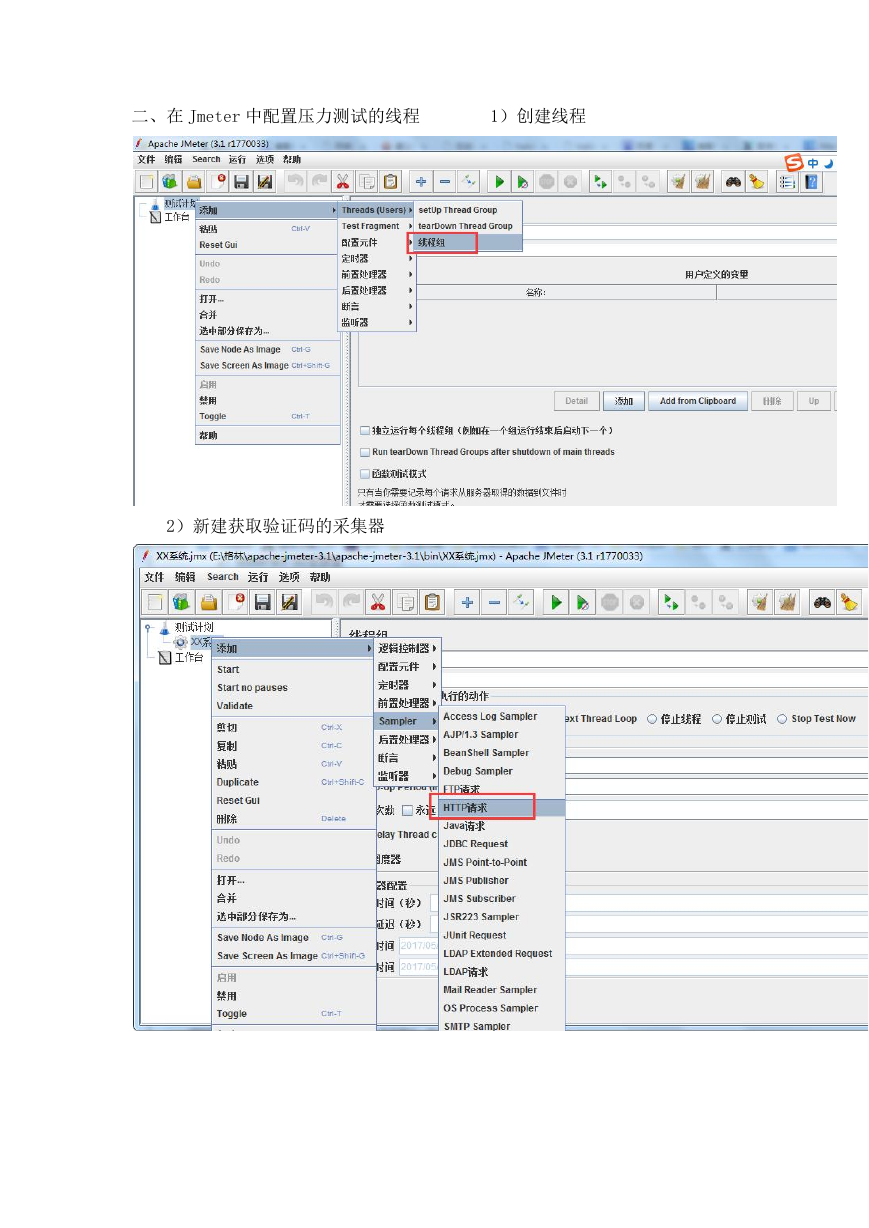Screen dimensions: 869x1228
Task: Click Templates icon in upper JMeter toolbar
Action: [x=170, y=181]
